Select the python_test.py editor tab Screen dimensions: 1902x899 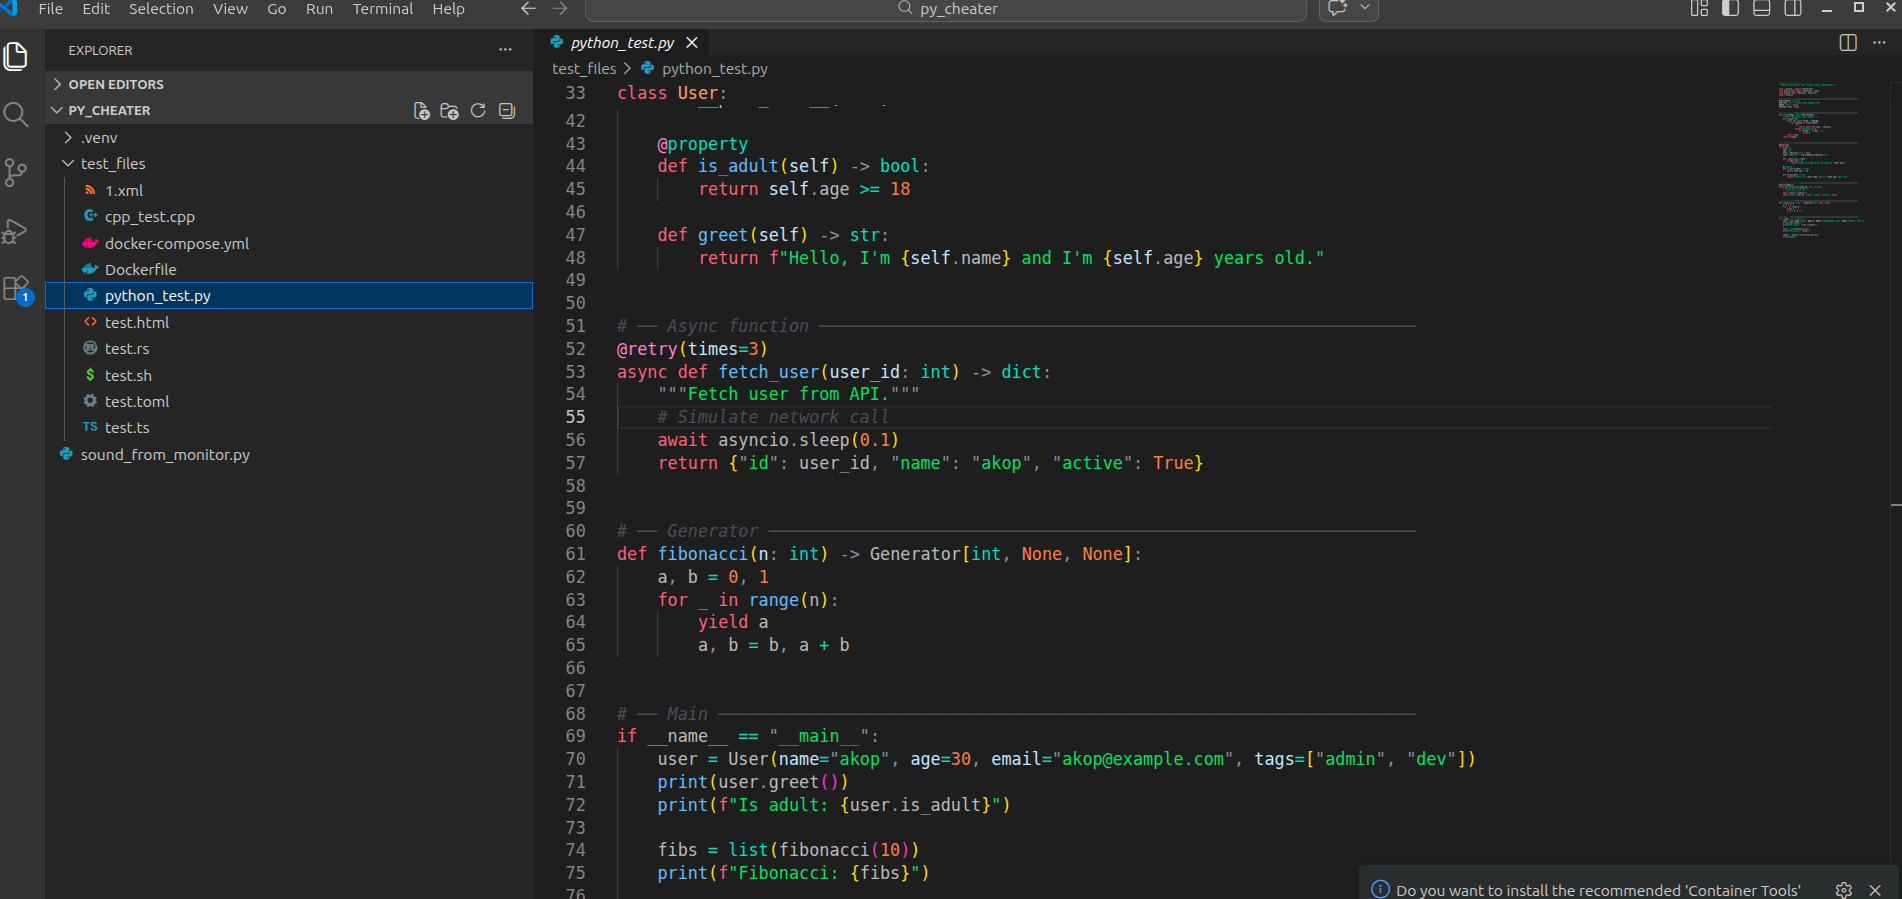click(623, 43)
